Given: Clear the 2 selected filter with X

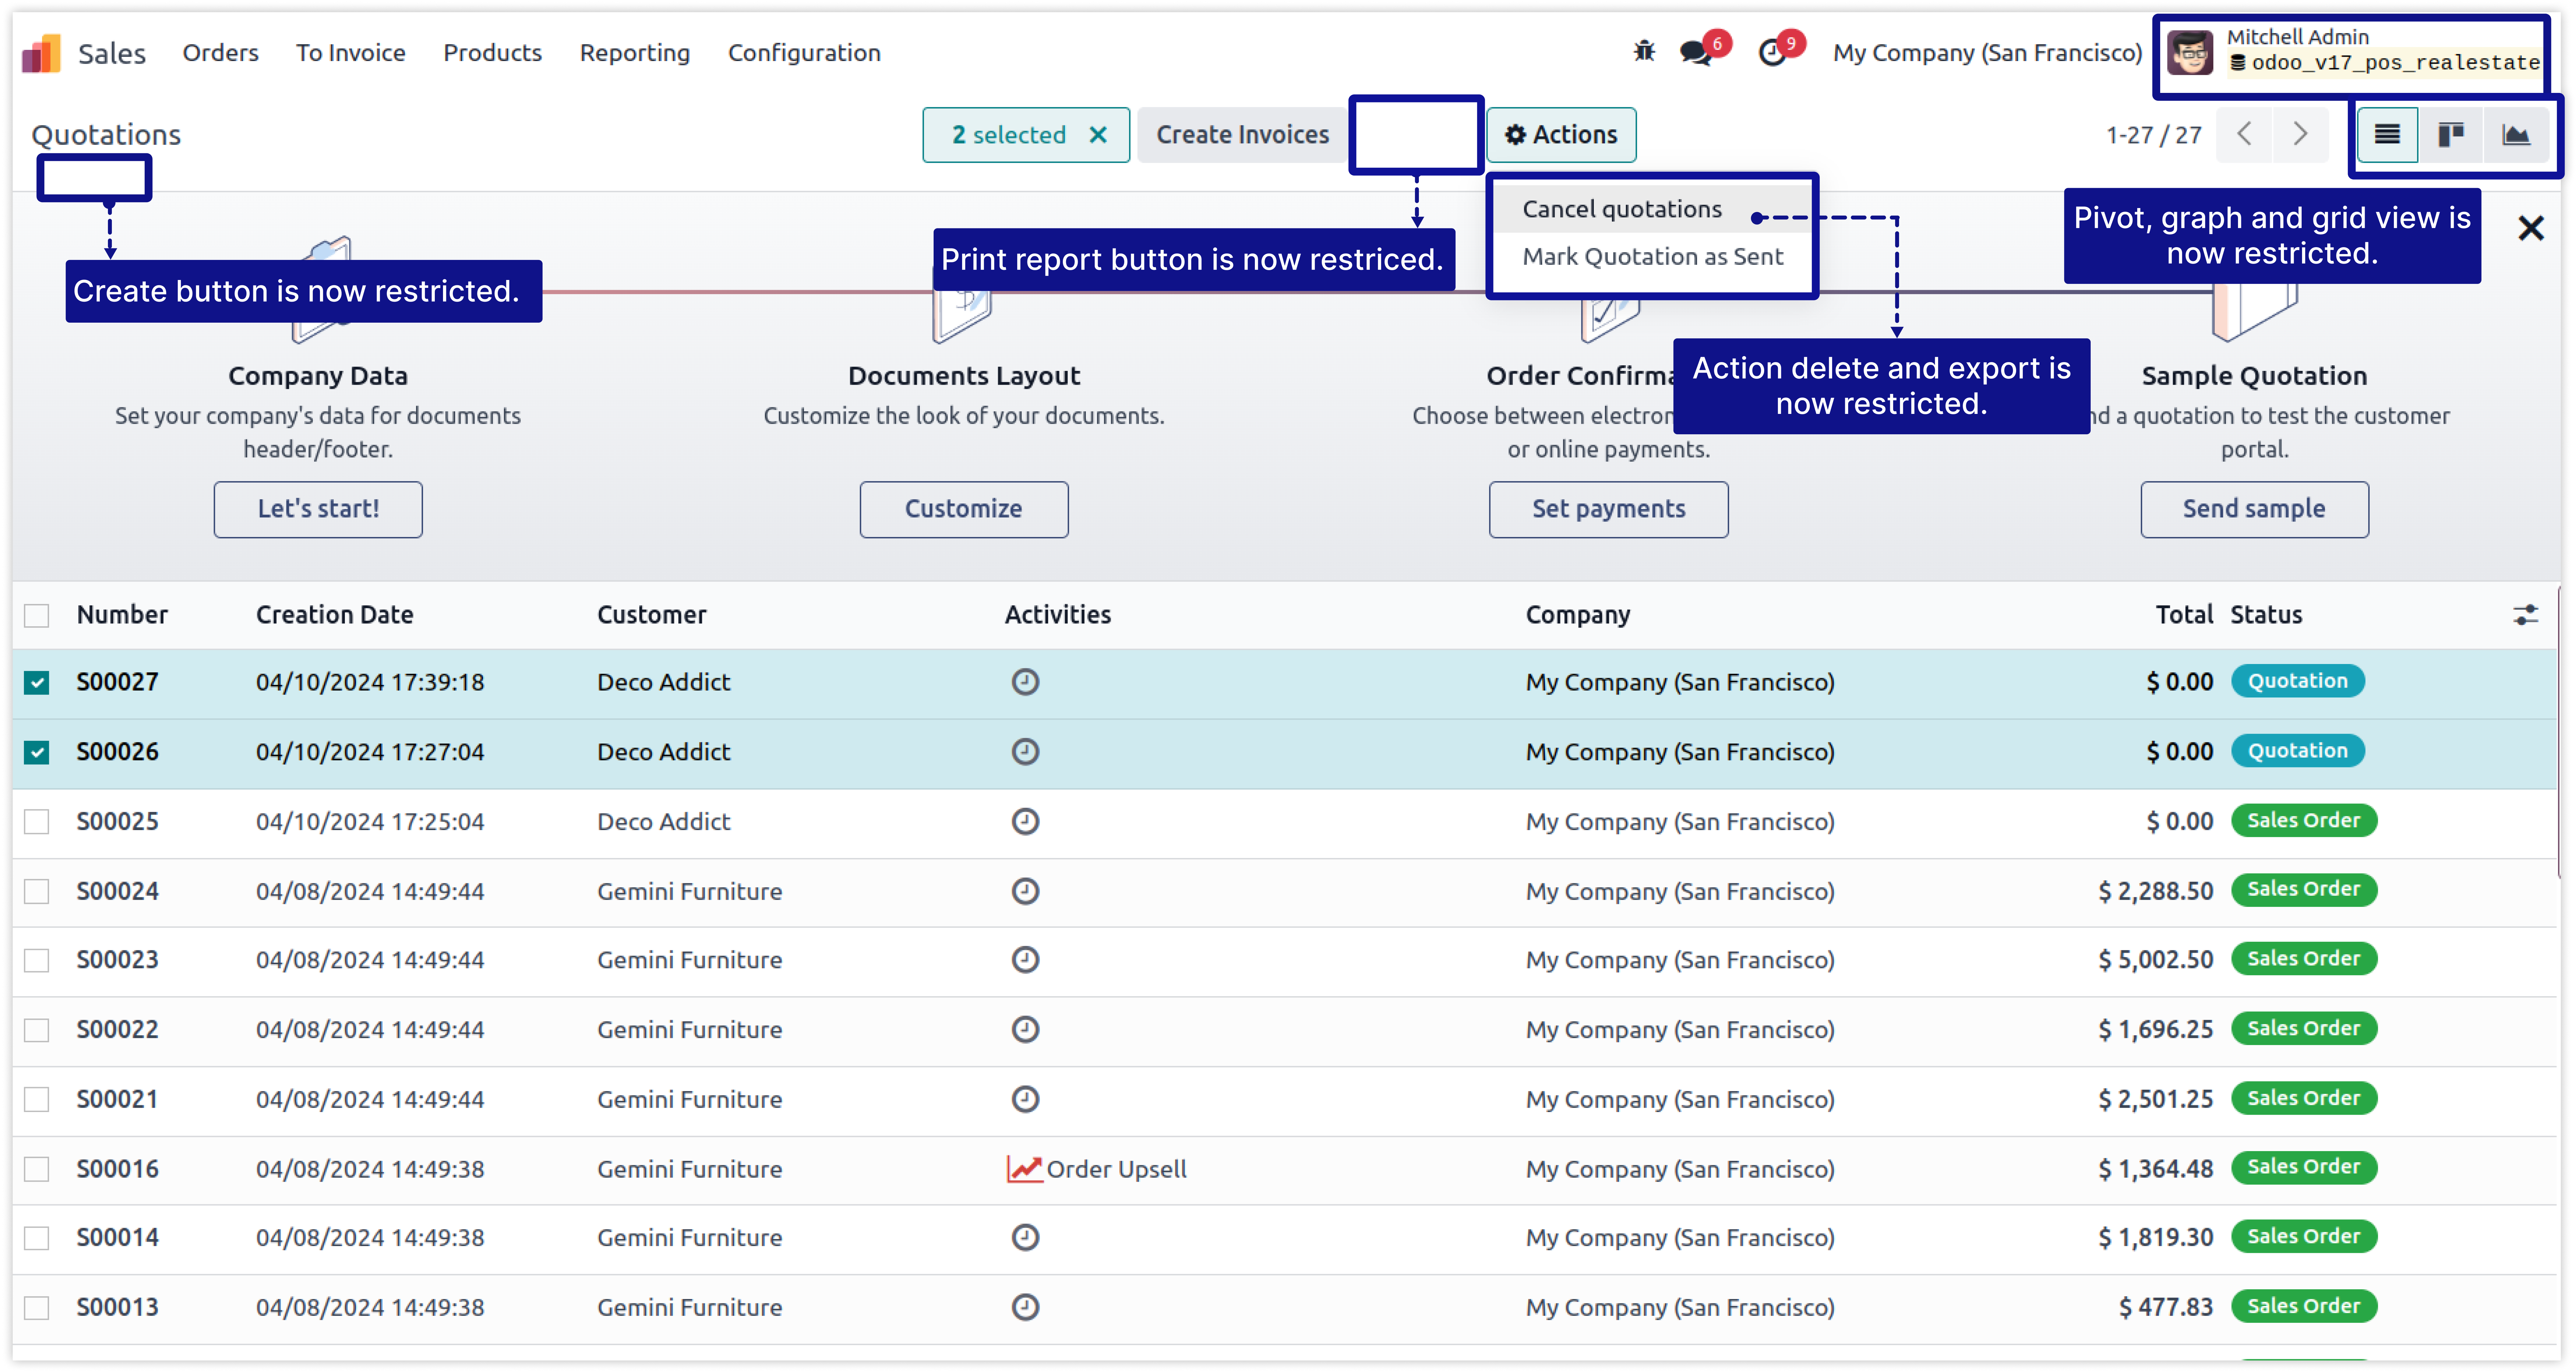Looking at the screenshot, I should 1098,135.
